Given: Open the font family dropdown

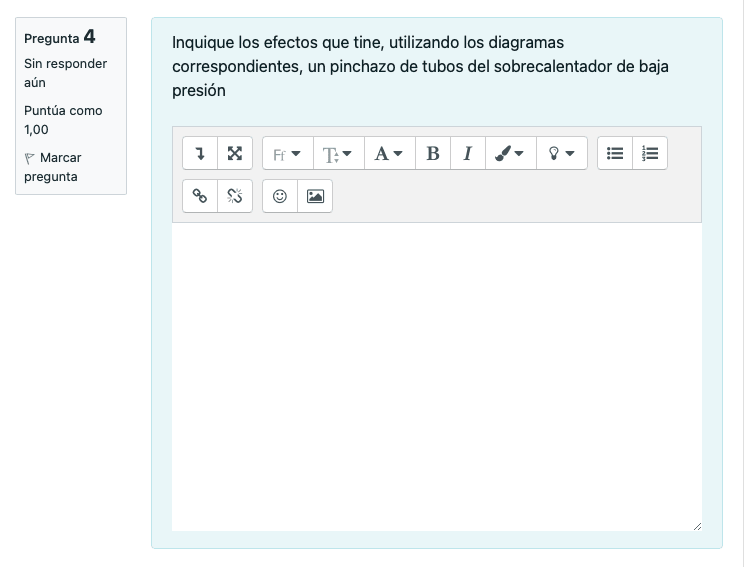Looking at the screenshot, I should click(288, 153).
